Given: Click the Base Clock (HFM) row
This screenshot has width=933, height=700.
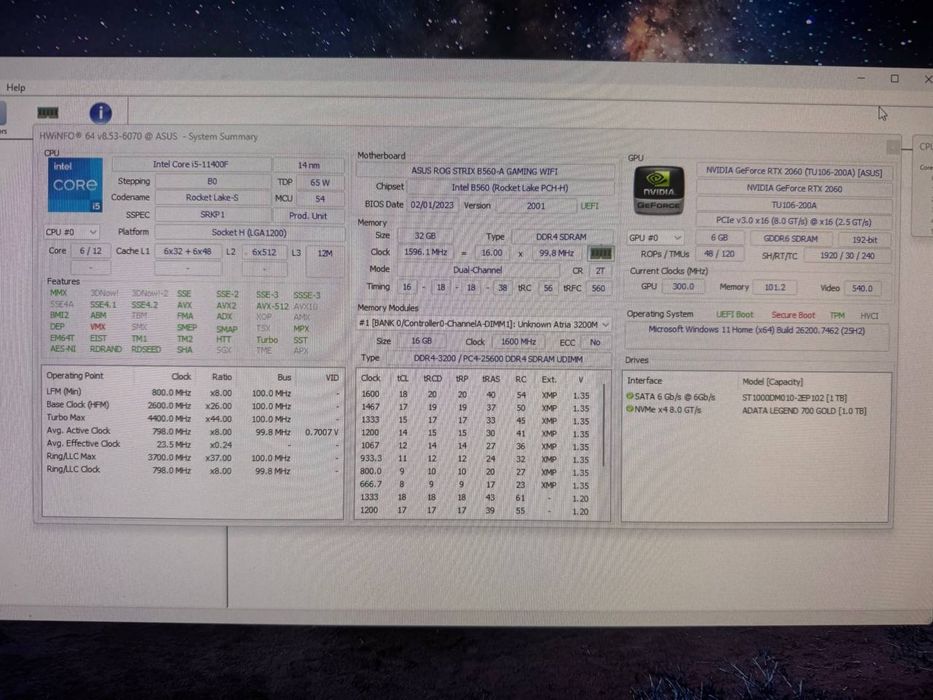Looking at the screenshot, I should [193, 405].
